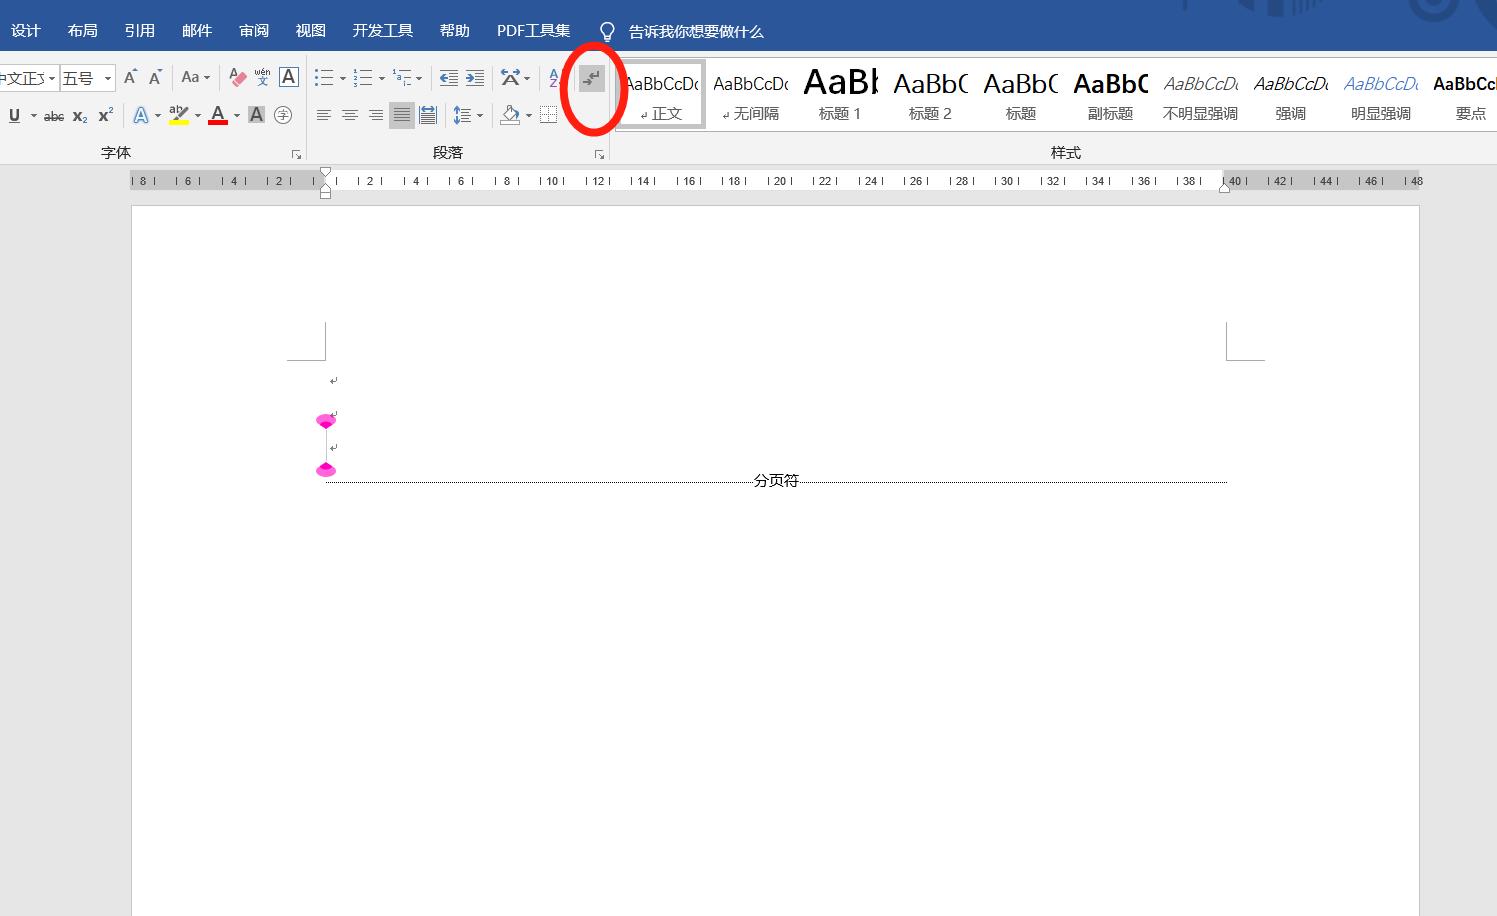Apply the 明显强调 style
The image size is (1497, 916).
pos(1380,95)
